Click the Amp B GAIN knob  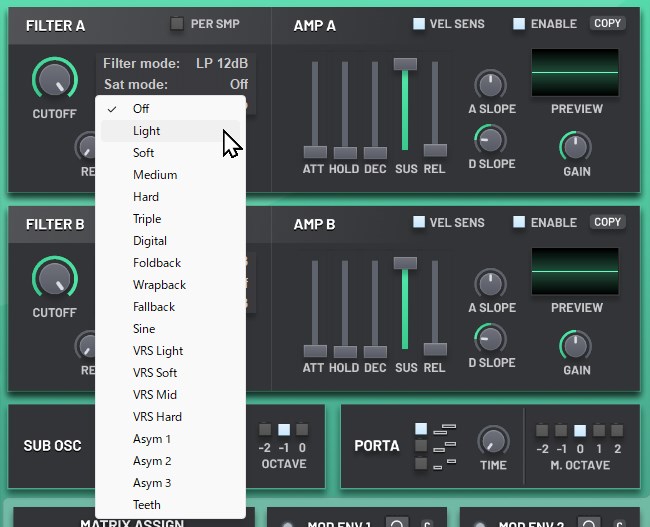[x=575, y=345]
